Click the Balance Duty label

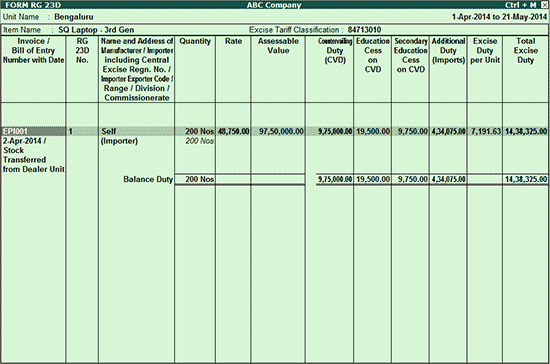pos(148,179)
